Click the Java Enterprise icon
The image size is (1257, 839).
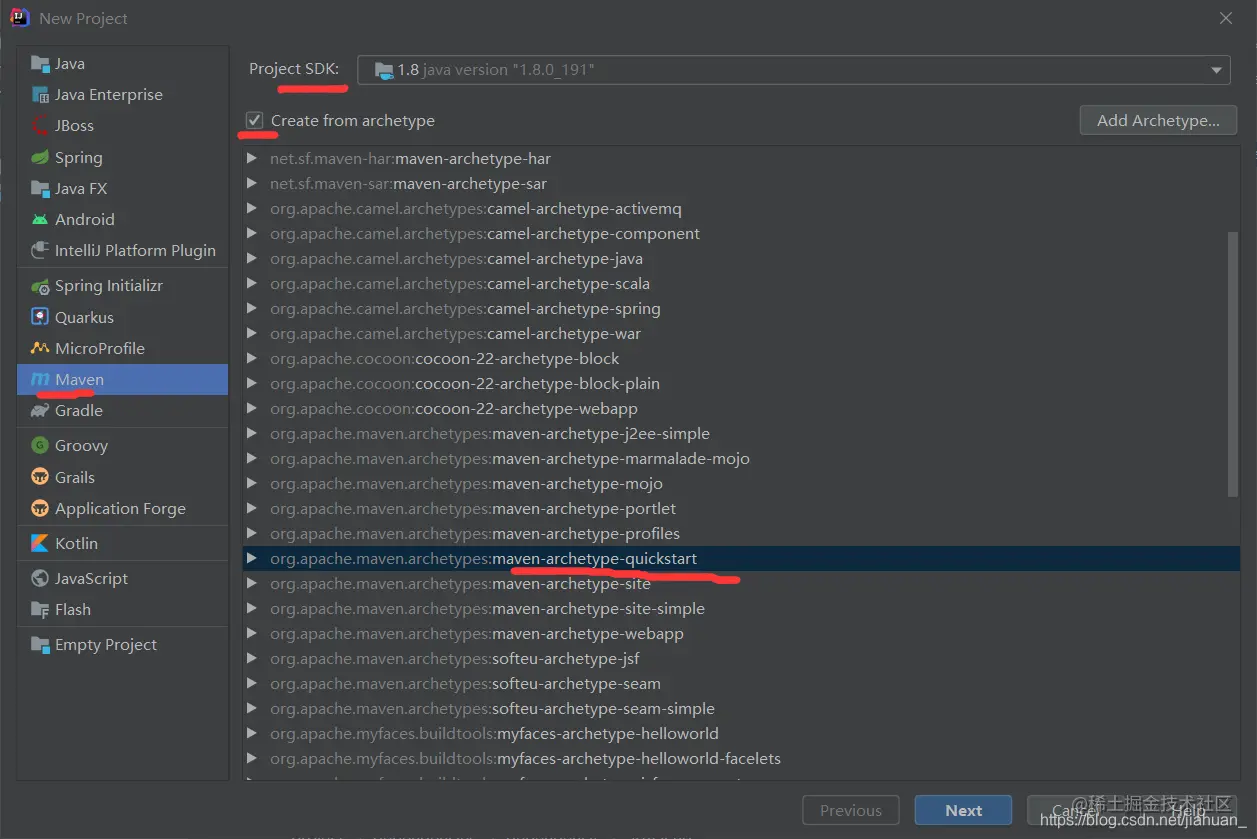tap(40, 95)
